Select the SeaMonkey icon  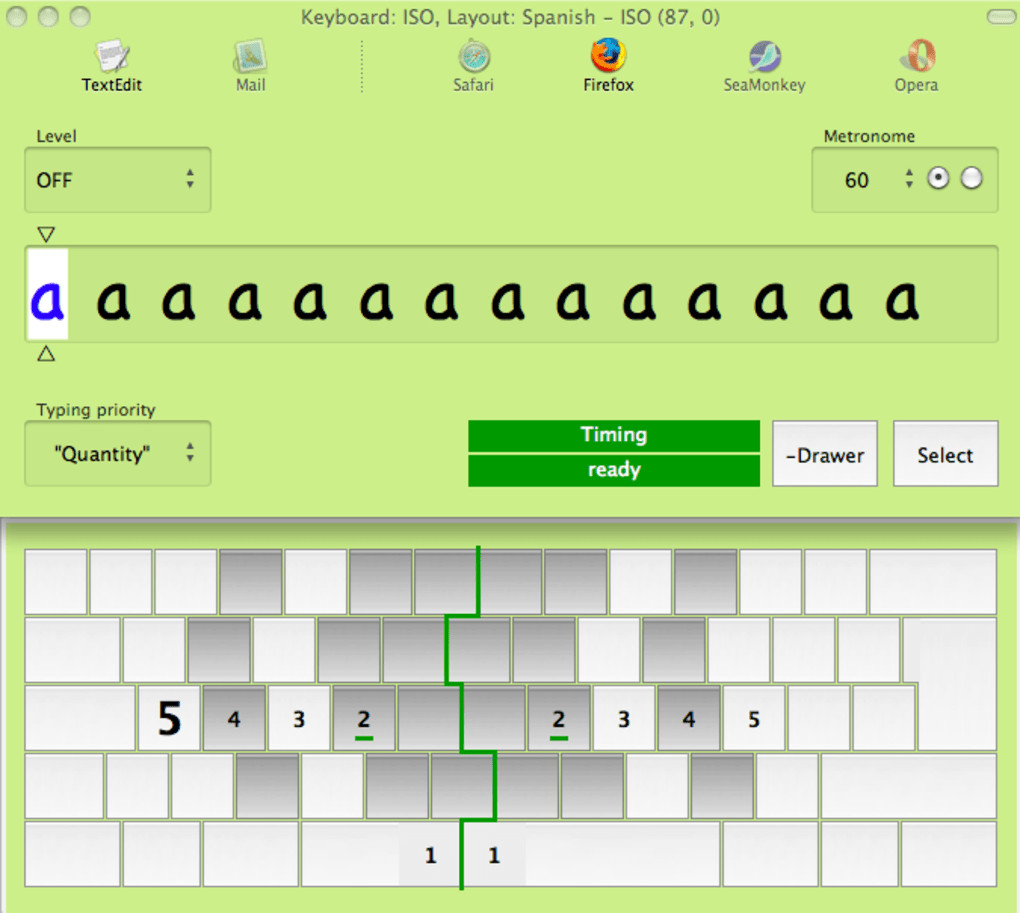[x=764, y=57]
